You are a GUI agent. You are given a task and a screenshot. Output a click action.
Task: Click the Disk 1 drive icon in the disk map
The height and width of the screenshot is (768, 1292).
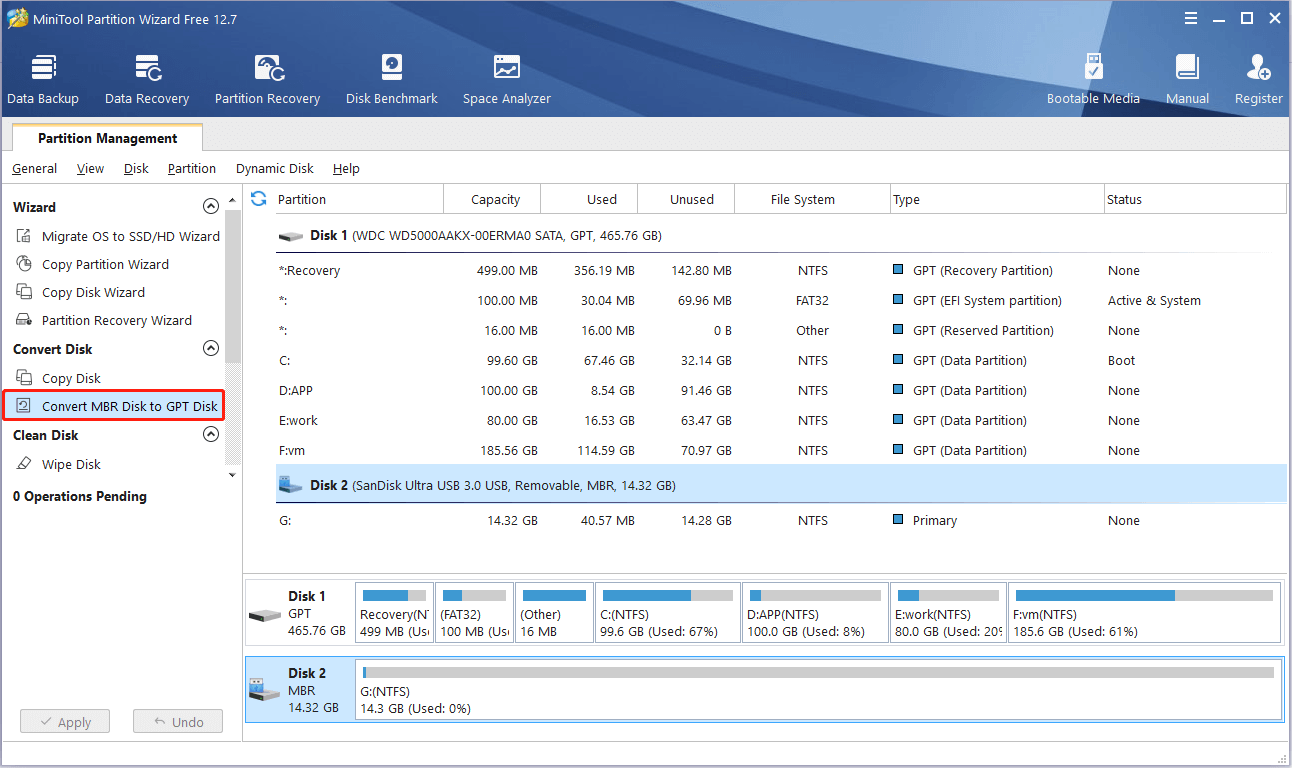coord(264,614)
